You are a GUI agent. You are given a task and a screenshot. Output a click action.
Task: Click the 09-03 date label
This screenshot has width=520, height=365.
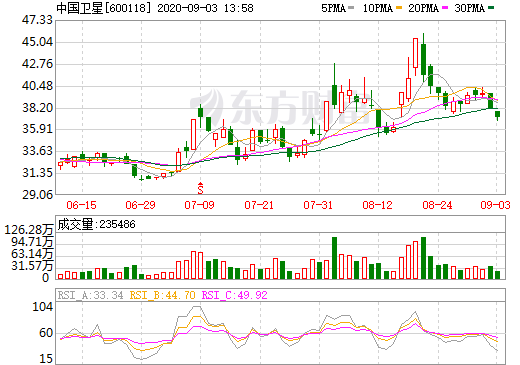click(496, 205)
